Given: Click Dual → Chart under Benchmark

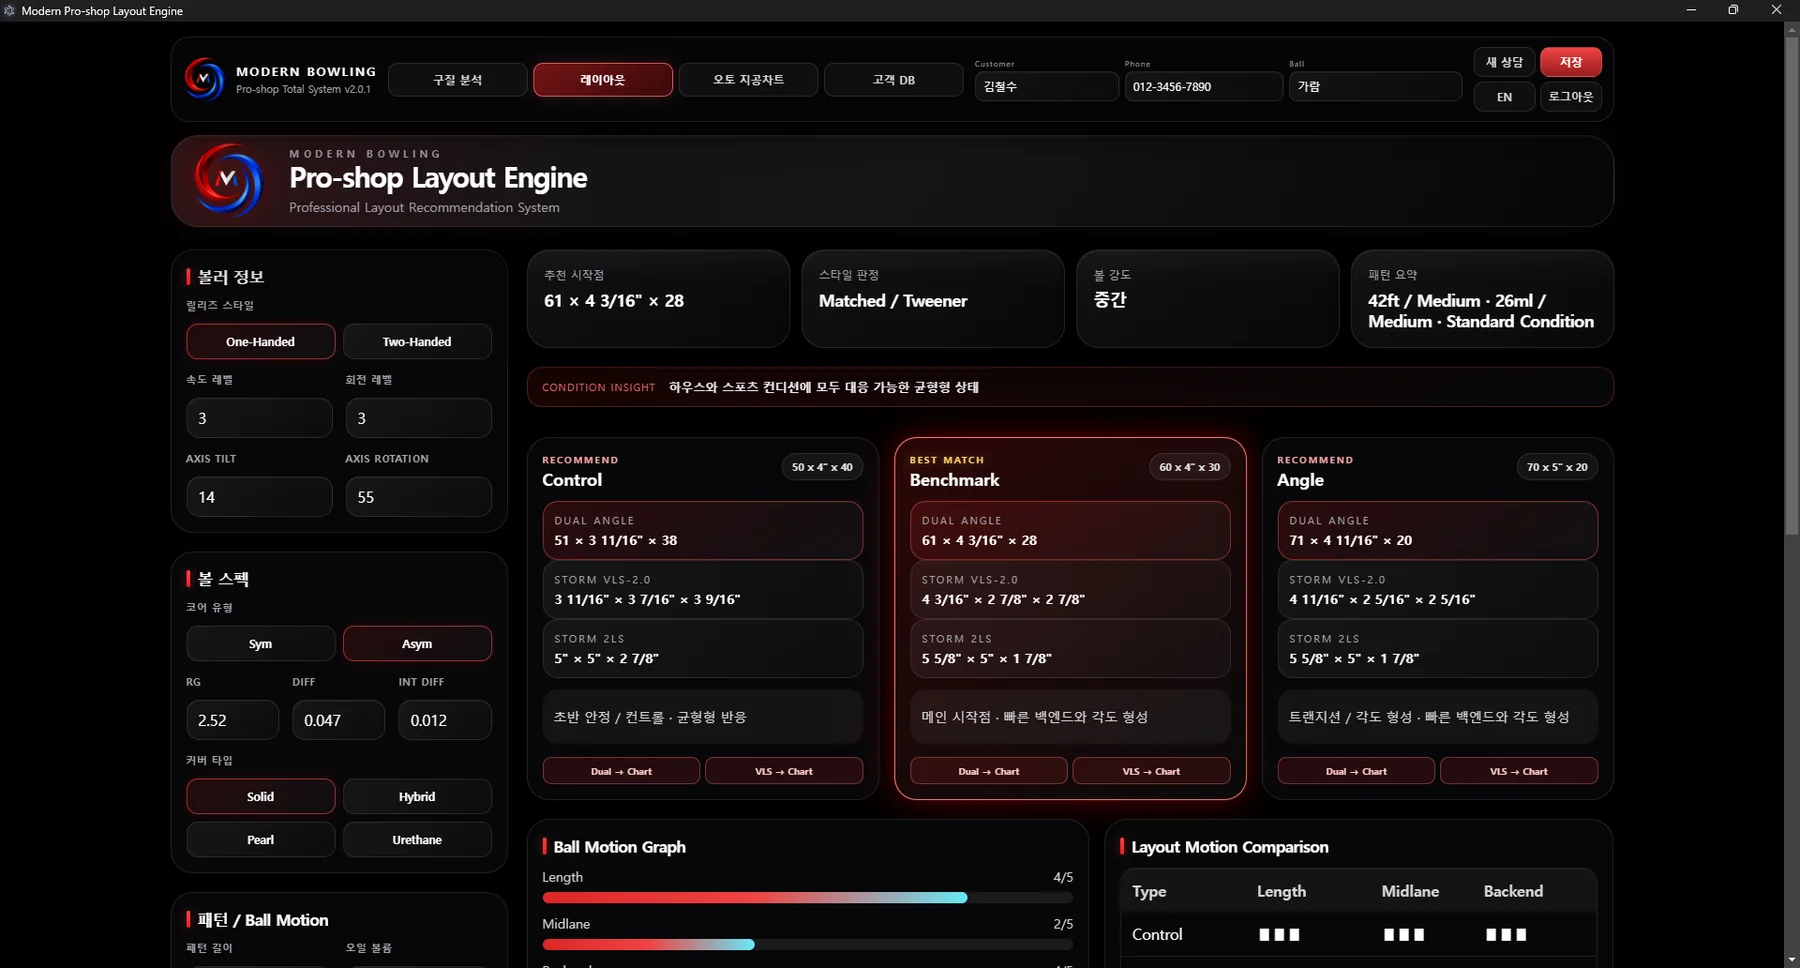Looking at the screenshot, I should tap(989, 771).
